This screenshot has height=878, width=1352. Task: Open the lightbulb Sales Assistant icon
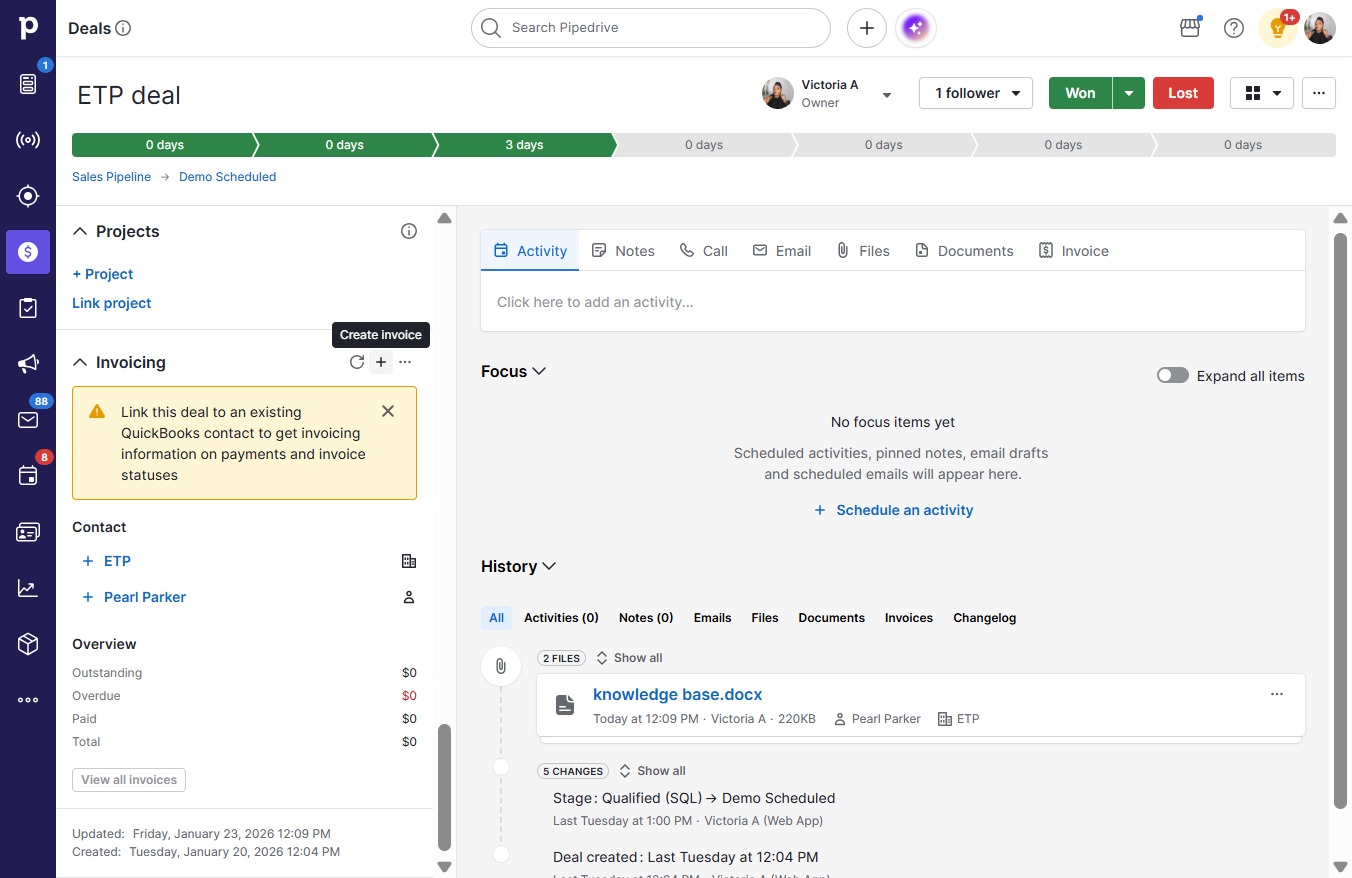point(1277,28)
